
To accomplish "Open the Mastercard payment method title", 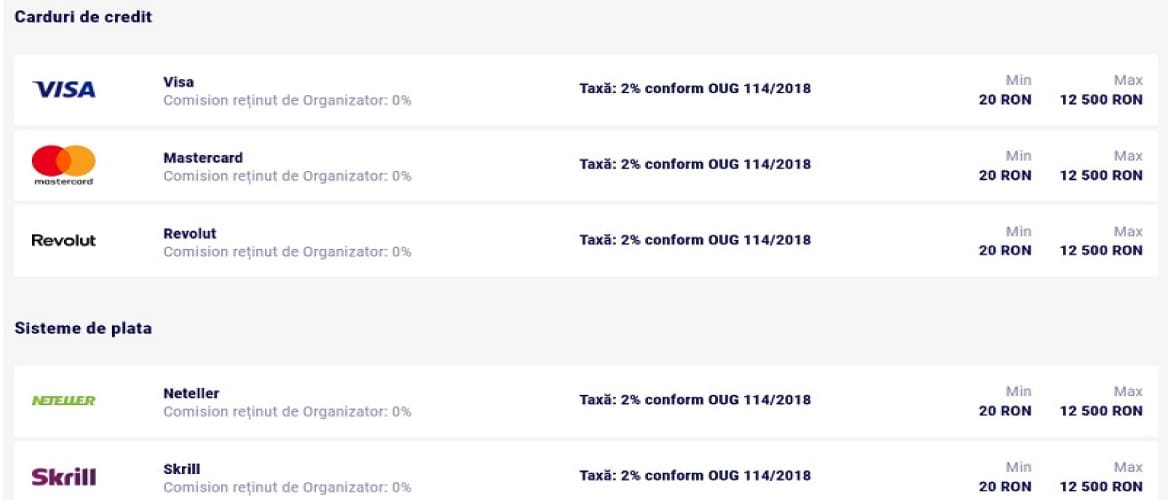I will [203, 157].
